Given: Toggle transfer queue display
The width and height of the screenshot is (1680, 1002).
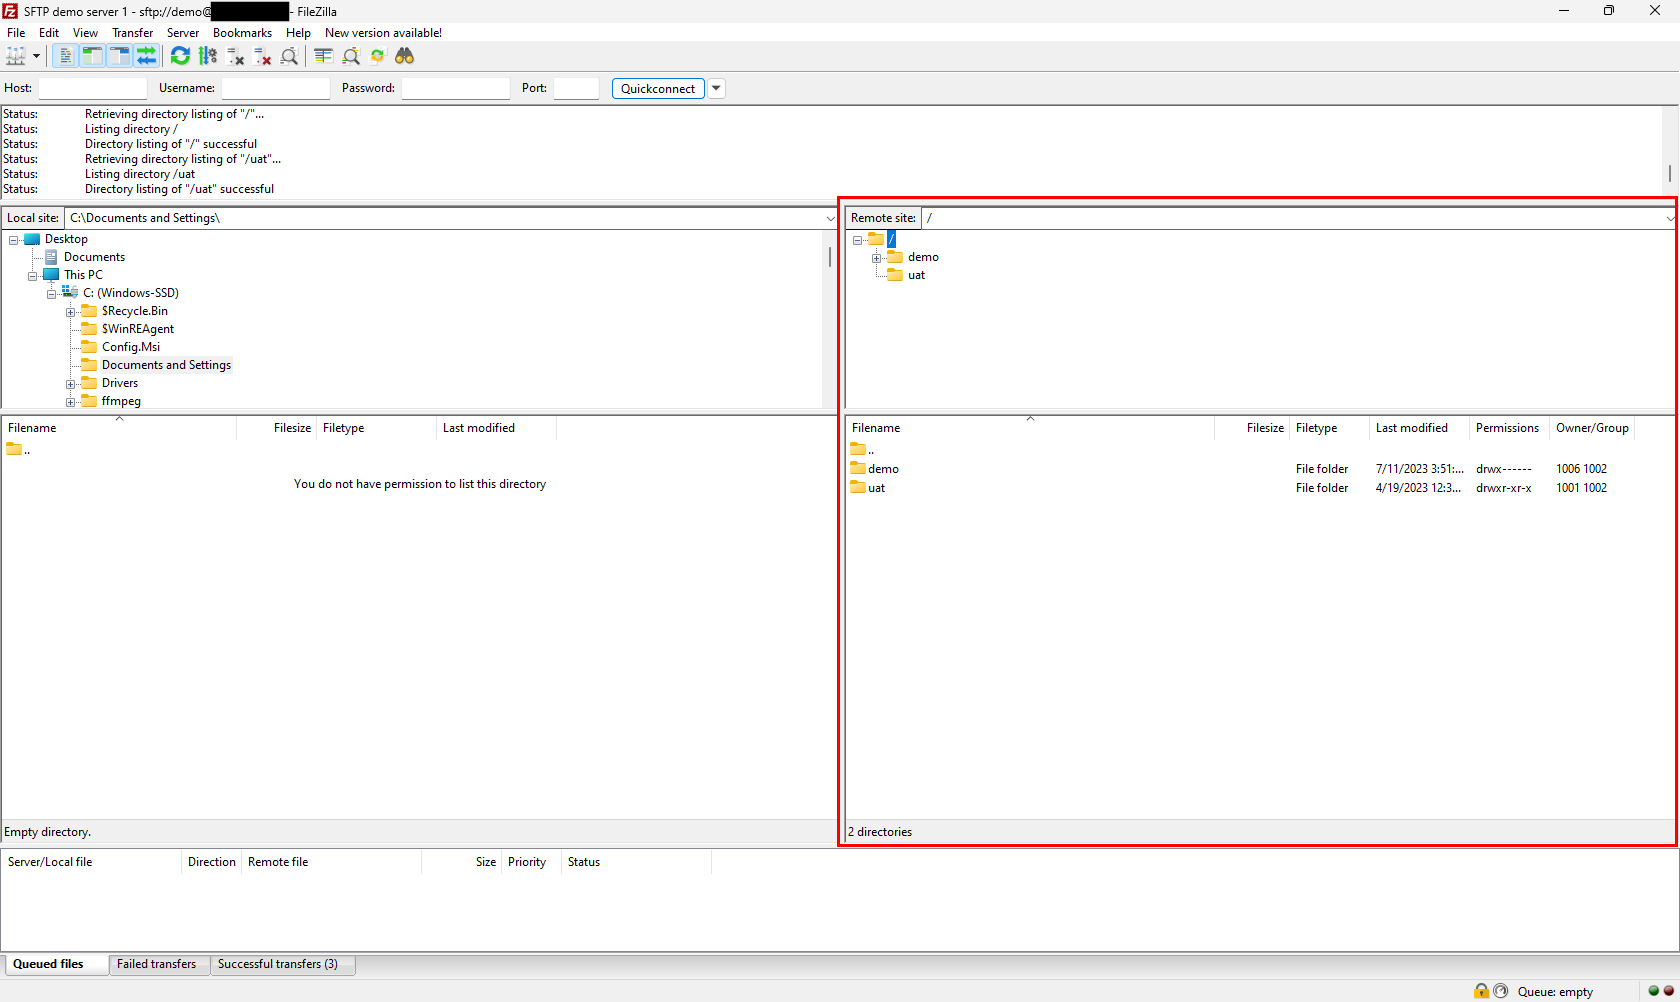Looking at the screenshot, I should 146,56.
